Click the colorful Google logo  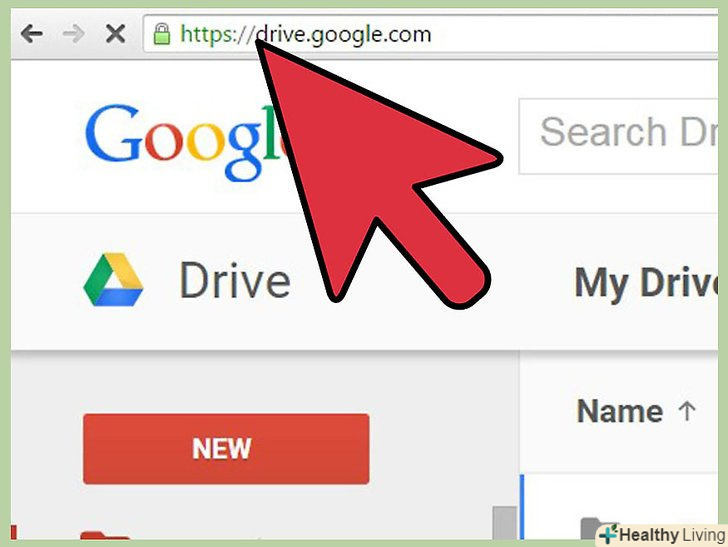[x=186, y=142]
